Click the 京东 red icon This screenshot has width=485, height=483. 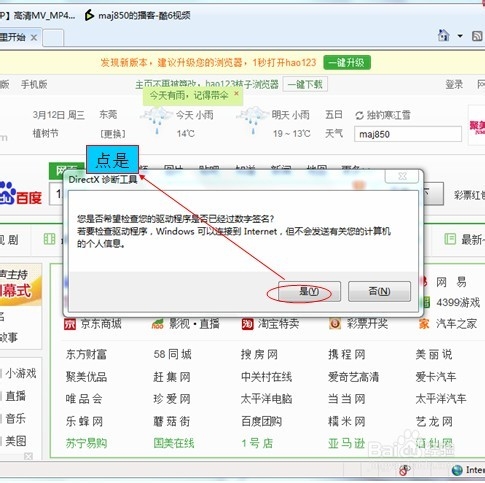point(70,324)
